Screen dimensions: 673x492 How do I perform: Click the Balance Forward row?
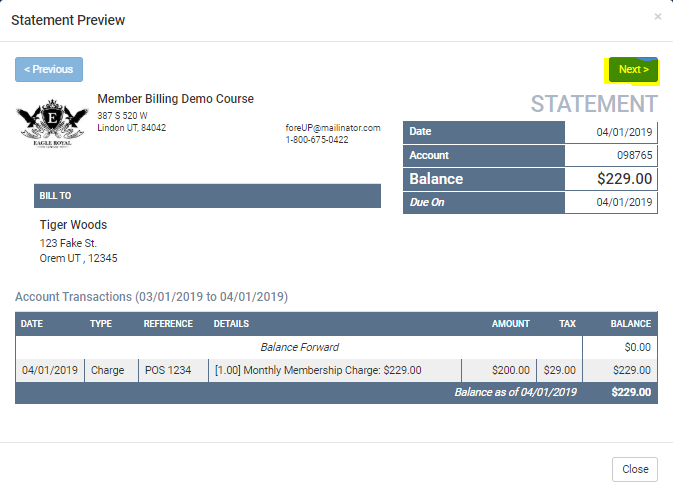(x=299, y=347)
